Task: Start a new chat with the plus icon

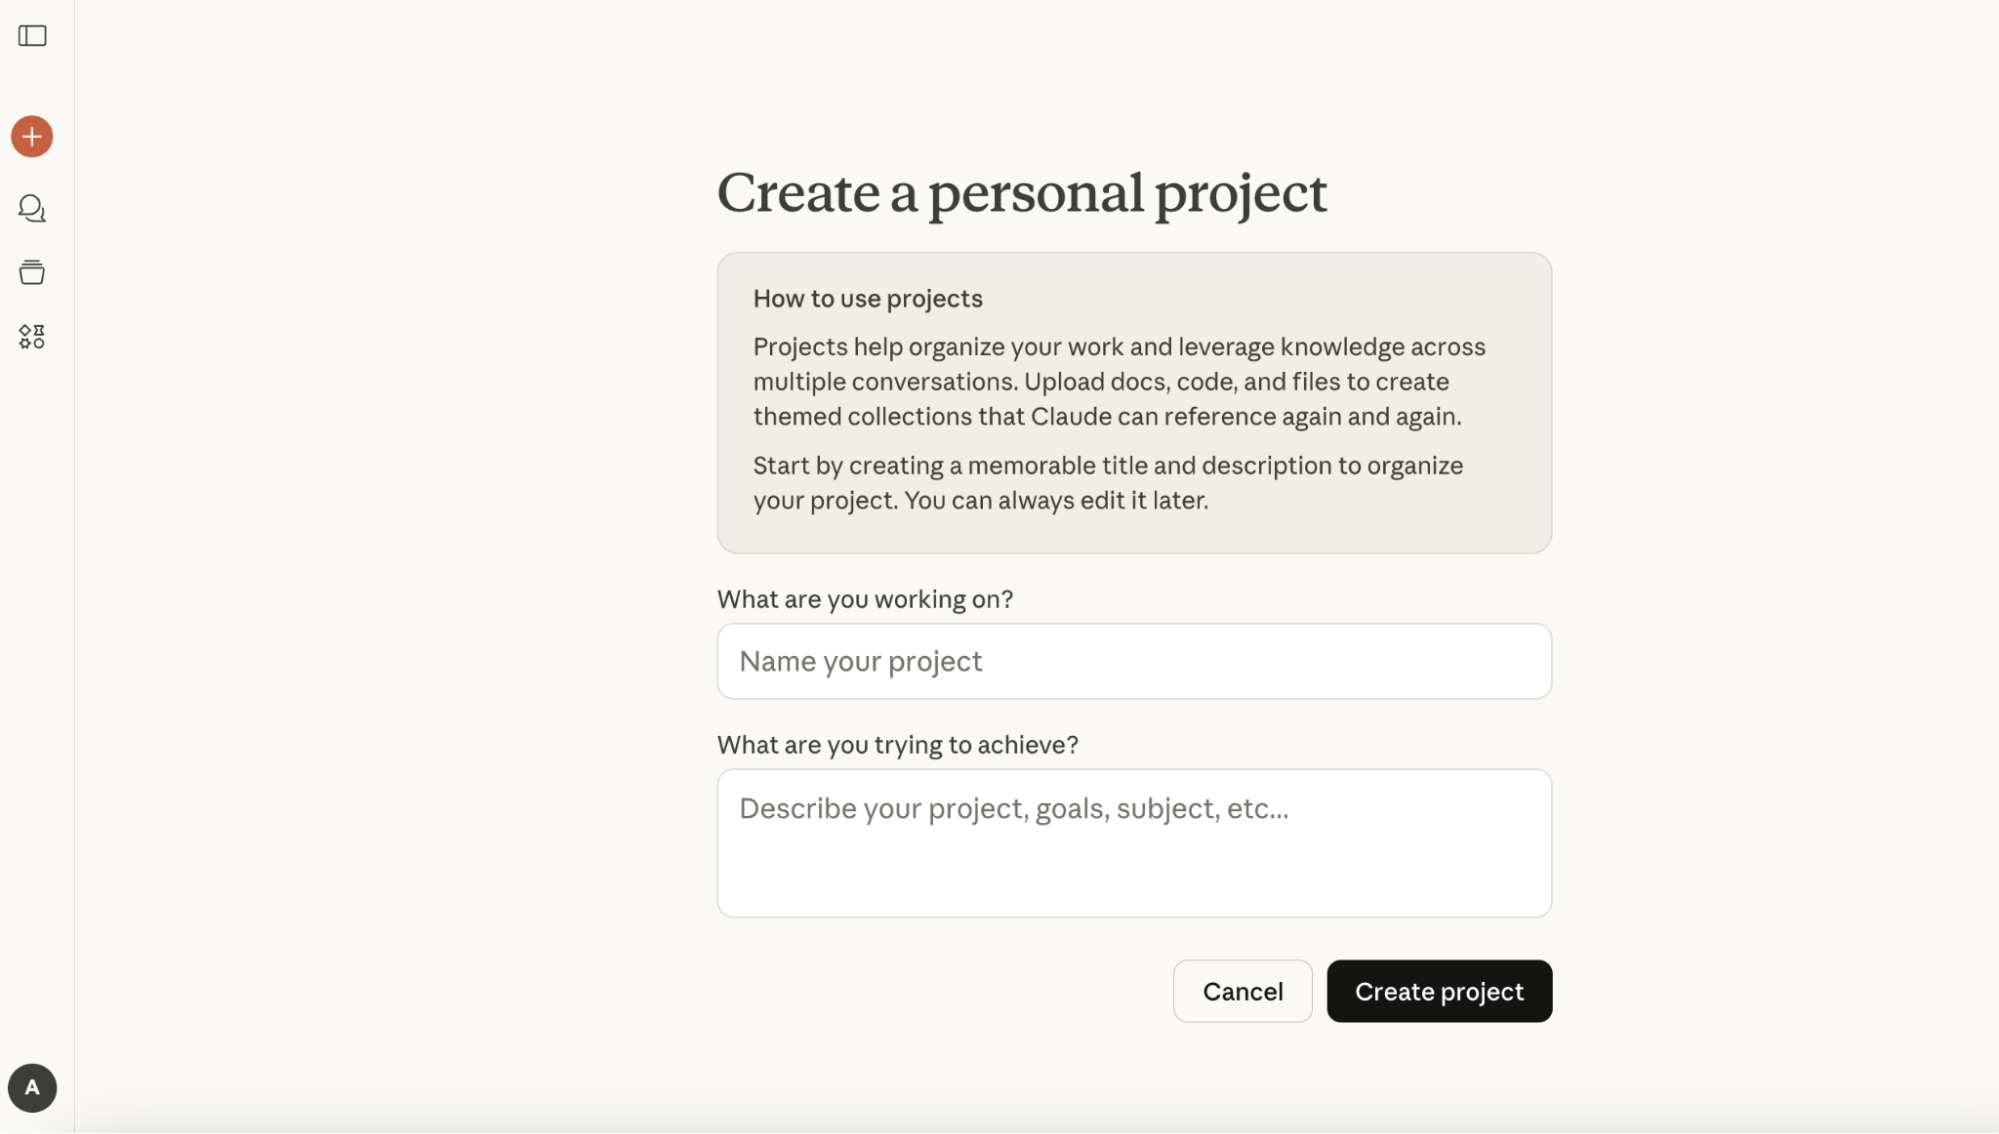Action: [x=32, y=137]
